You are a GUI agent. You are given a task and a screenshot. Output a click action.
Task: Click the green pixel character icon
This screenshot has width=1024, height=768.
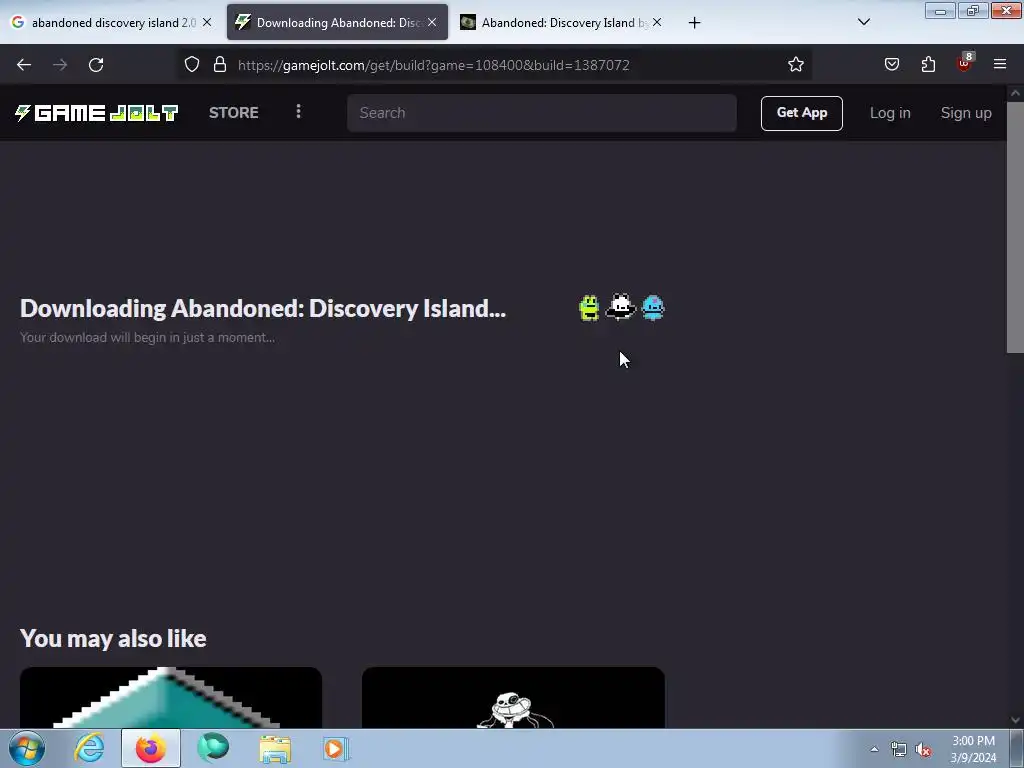[x=589, y=308]
